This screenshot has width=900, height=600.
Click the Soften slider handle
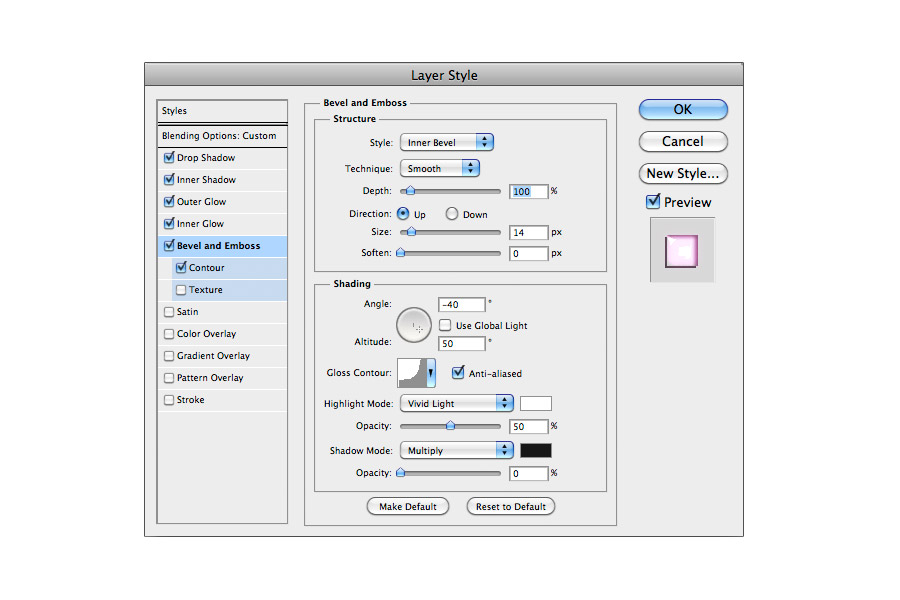tap(401, 253)
